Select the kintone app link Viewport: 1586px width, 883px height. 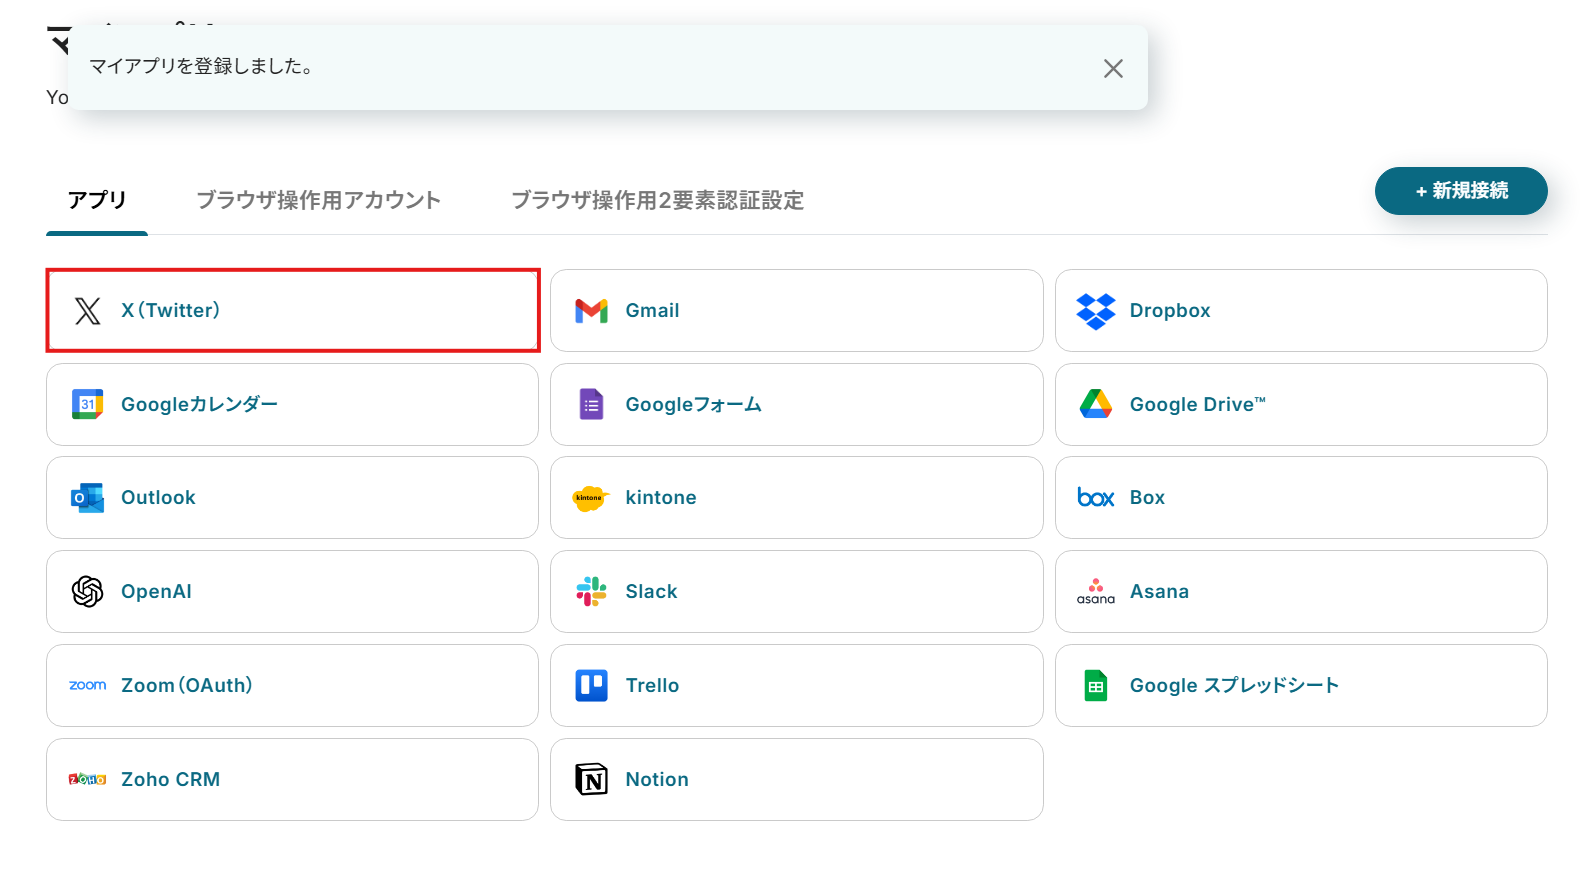point(660,497)
